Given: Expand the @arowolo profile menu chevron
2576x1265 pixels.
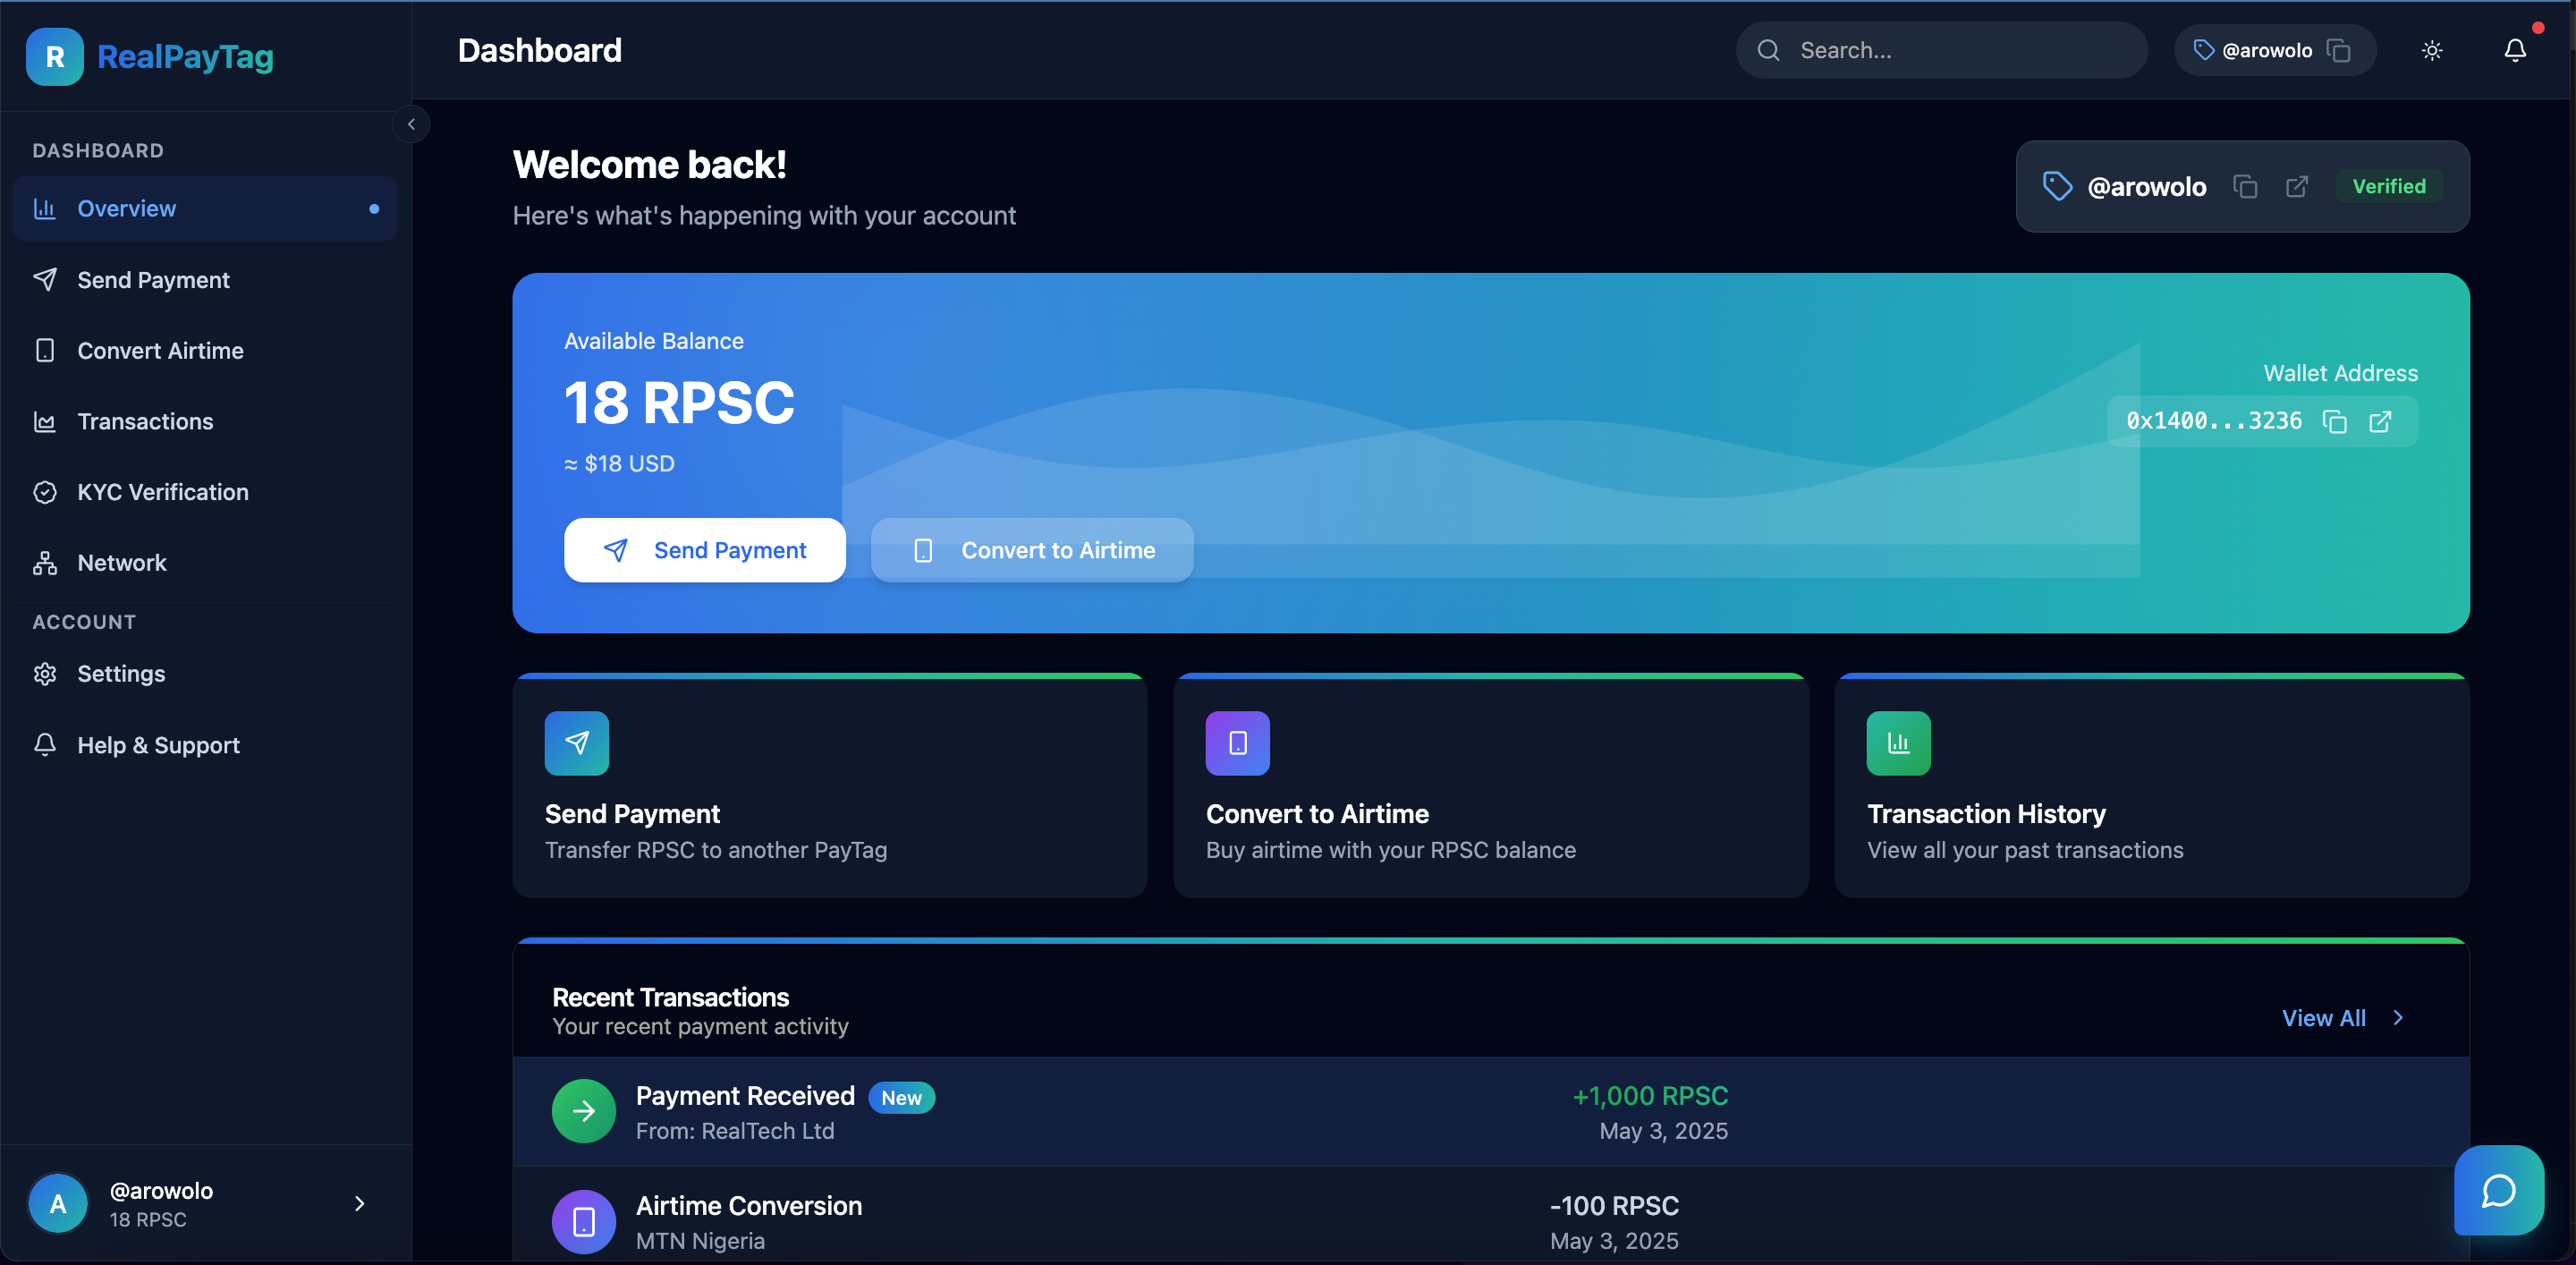Looking at the screenshot, I should [x=359, y=1203].
